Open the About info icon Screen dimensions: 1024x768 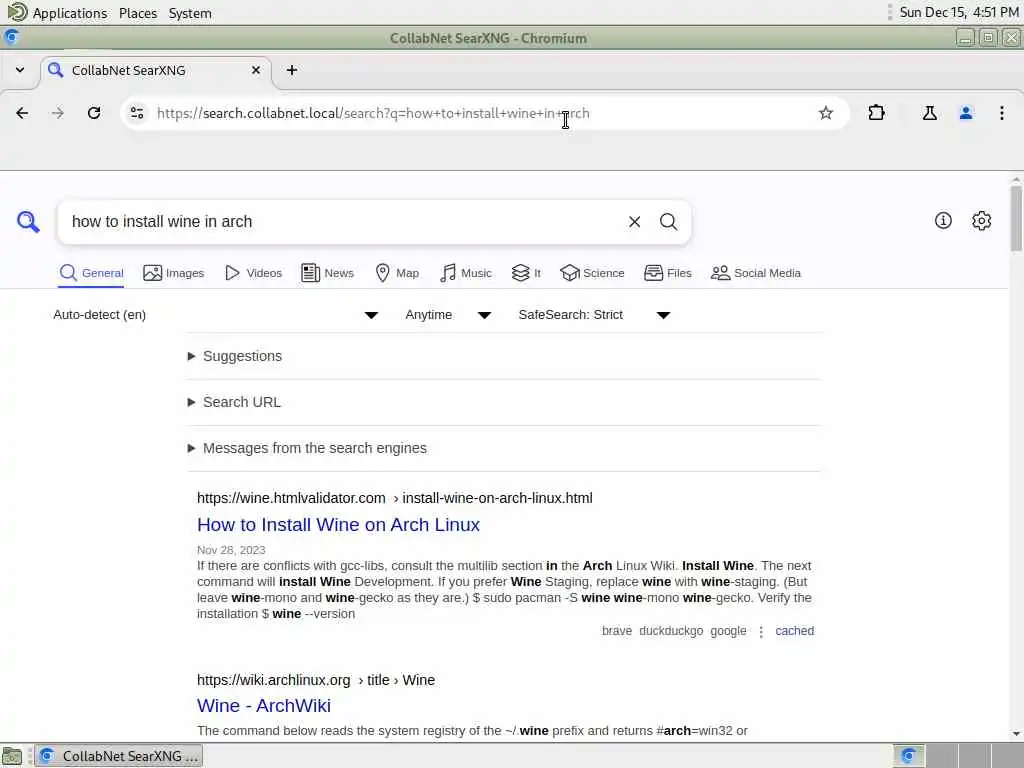tap(942, 221)
